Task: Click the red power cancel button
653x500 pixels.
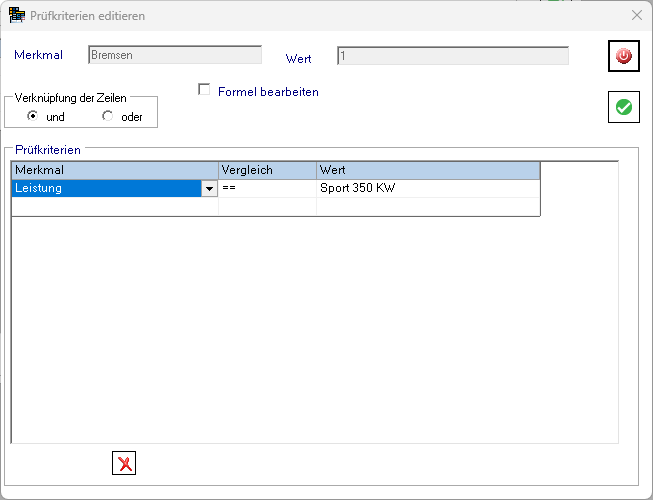Action: tap(624, 56)
